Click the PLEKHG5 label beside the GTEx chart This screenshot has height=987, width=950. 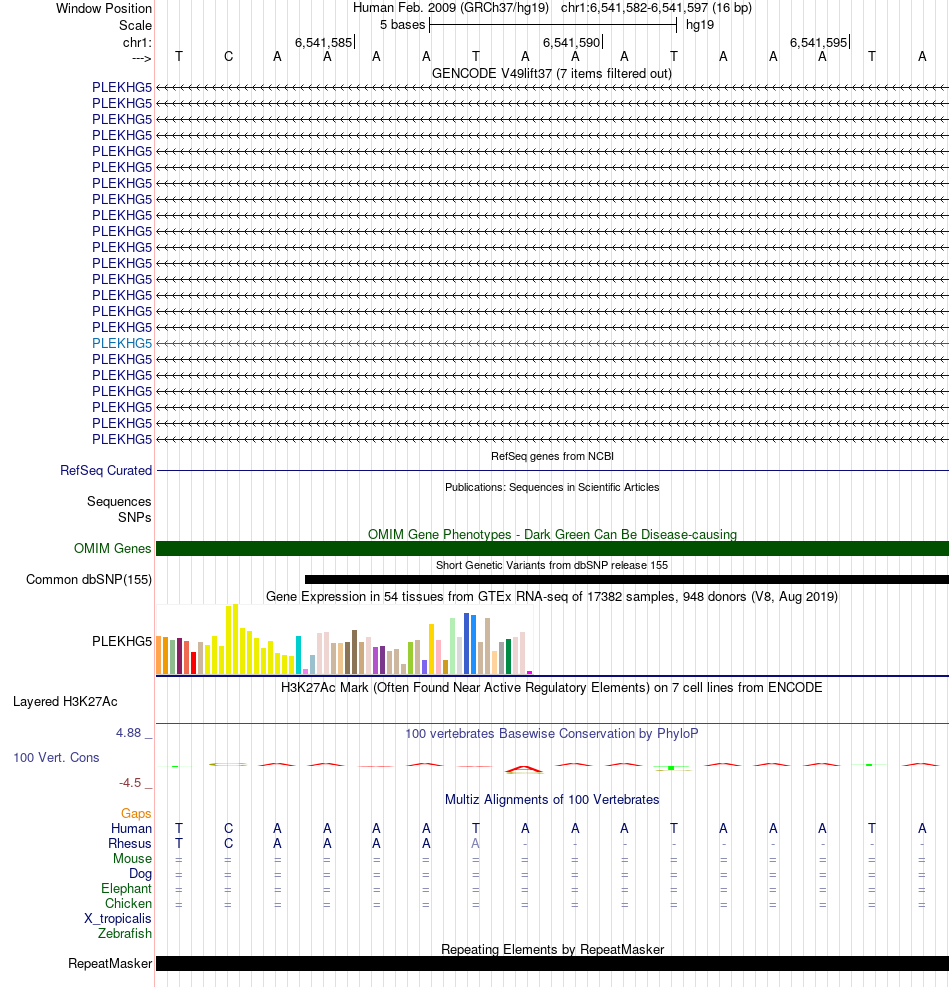(x=122, y=641)
